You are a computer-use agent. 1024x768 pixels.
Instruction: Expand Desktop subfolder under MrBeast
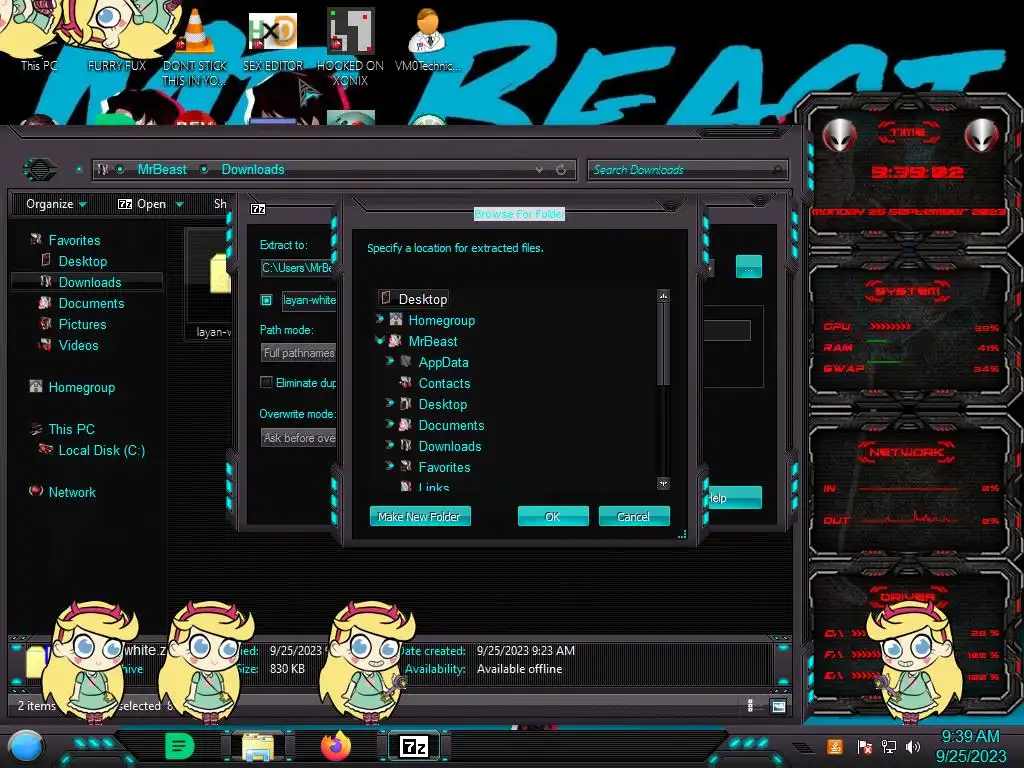389,403
